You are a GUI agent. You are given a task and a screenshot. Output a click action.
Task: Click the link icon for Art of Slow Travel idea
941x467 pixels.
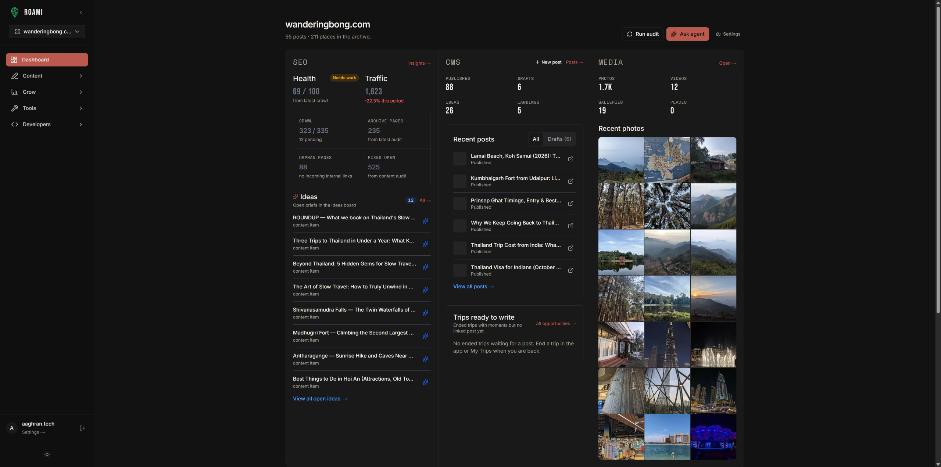(x=425, y=290)
